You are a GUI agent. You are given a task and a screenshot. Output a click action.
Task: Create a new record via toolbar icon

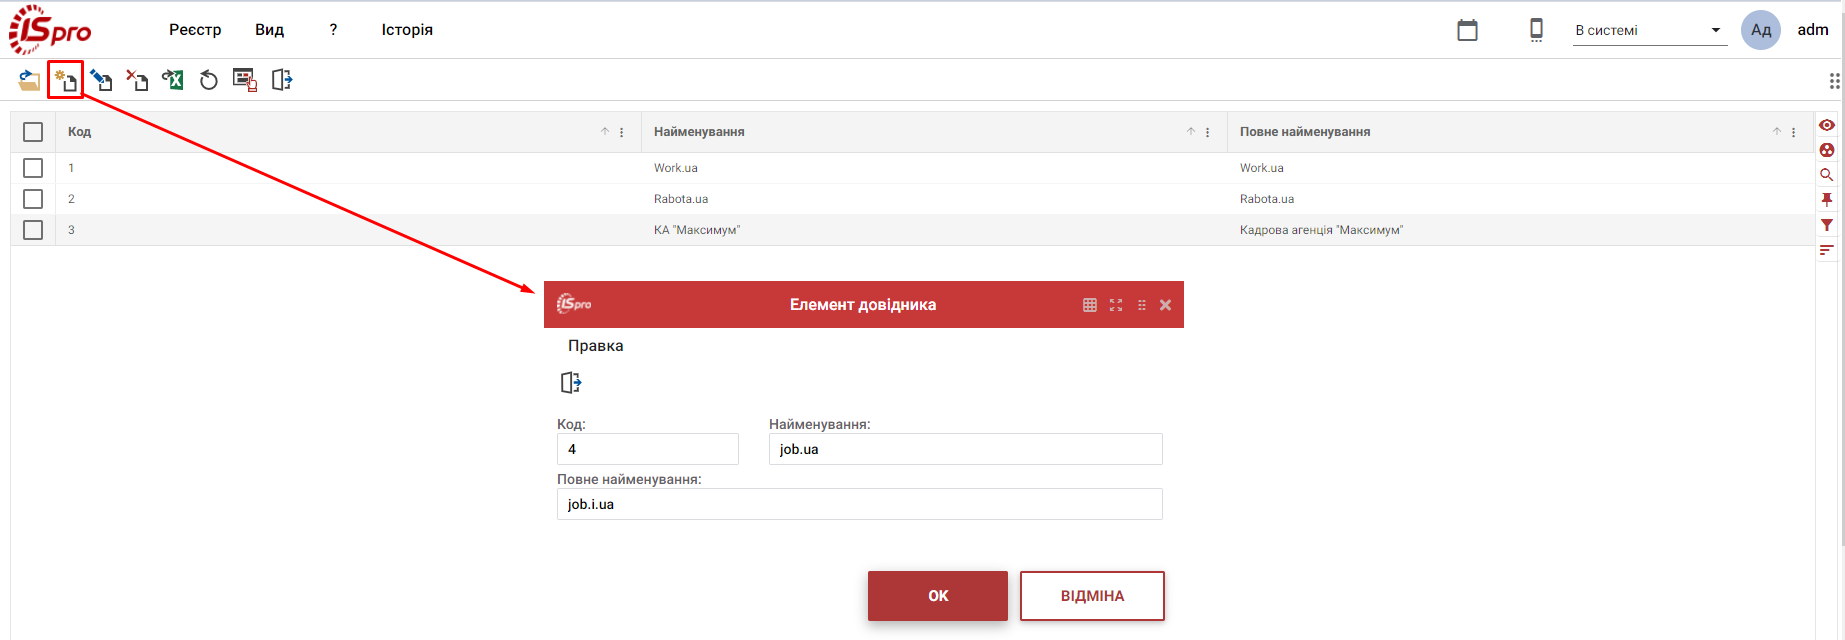click(x=66, y=80)
